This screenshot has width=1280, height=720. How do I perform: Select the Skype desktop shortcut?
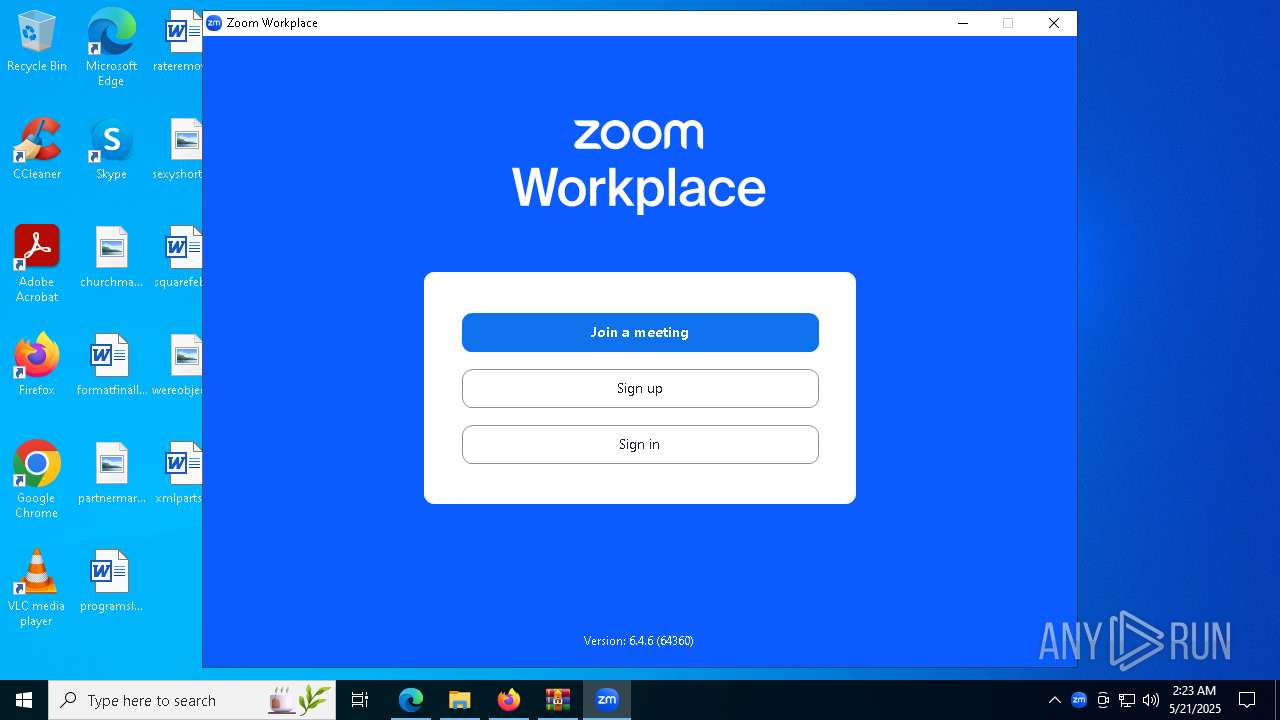[111, 149]
